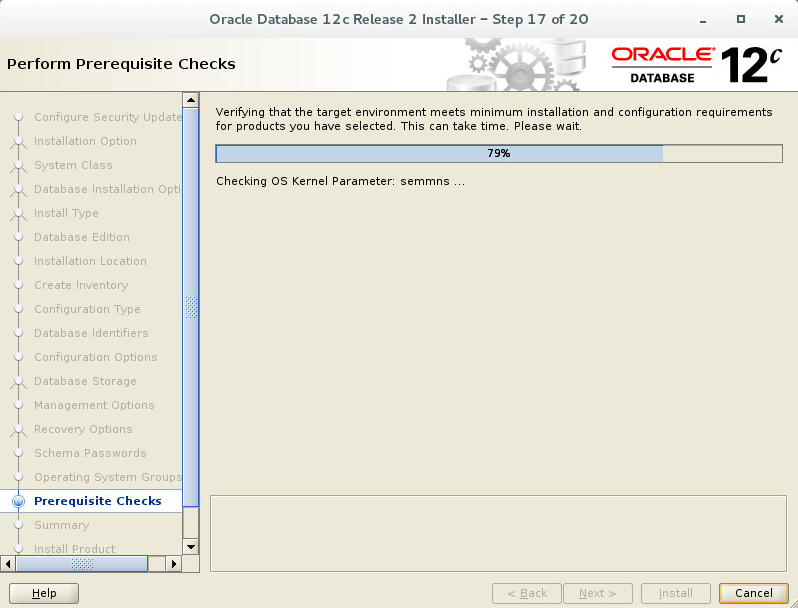Viewport: 798px width, 608px height.
Task: Click the Recovery Options step node icon
Action: [x=18, y=429]
